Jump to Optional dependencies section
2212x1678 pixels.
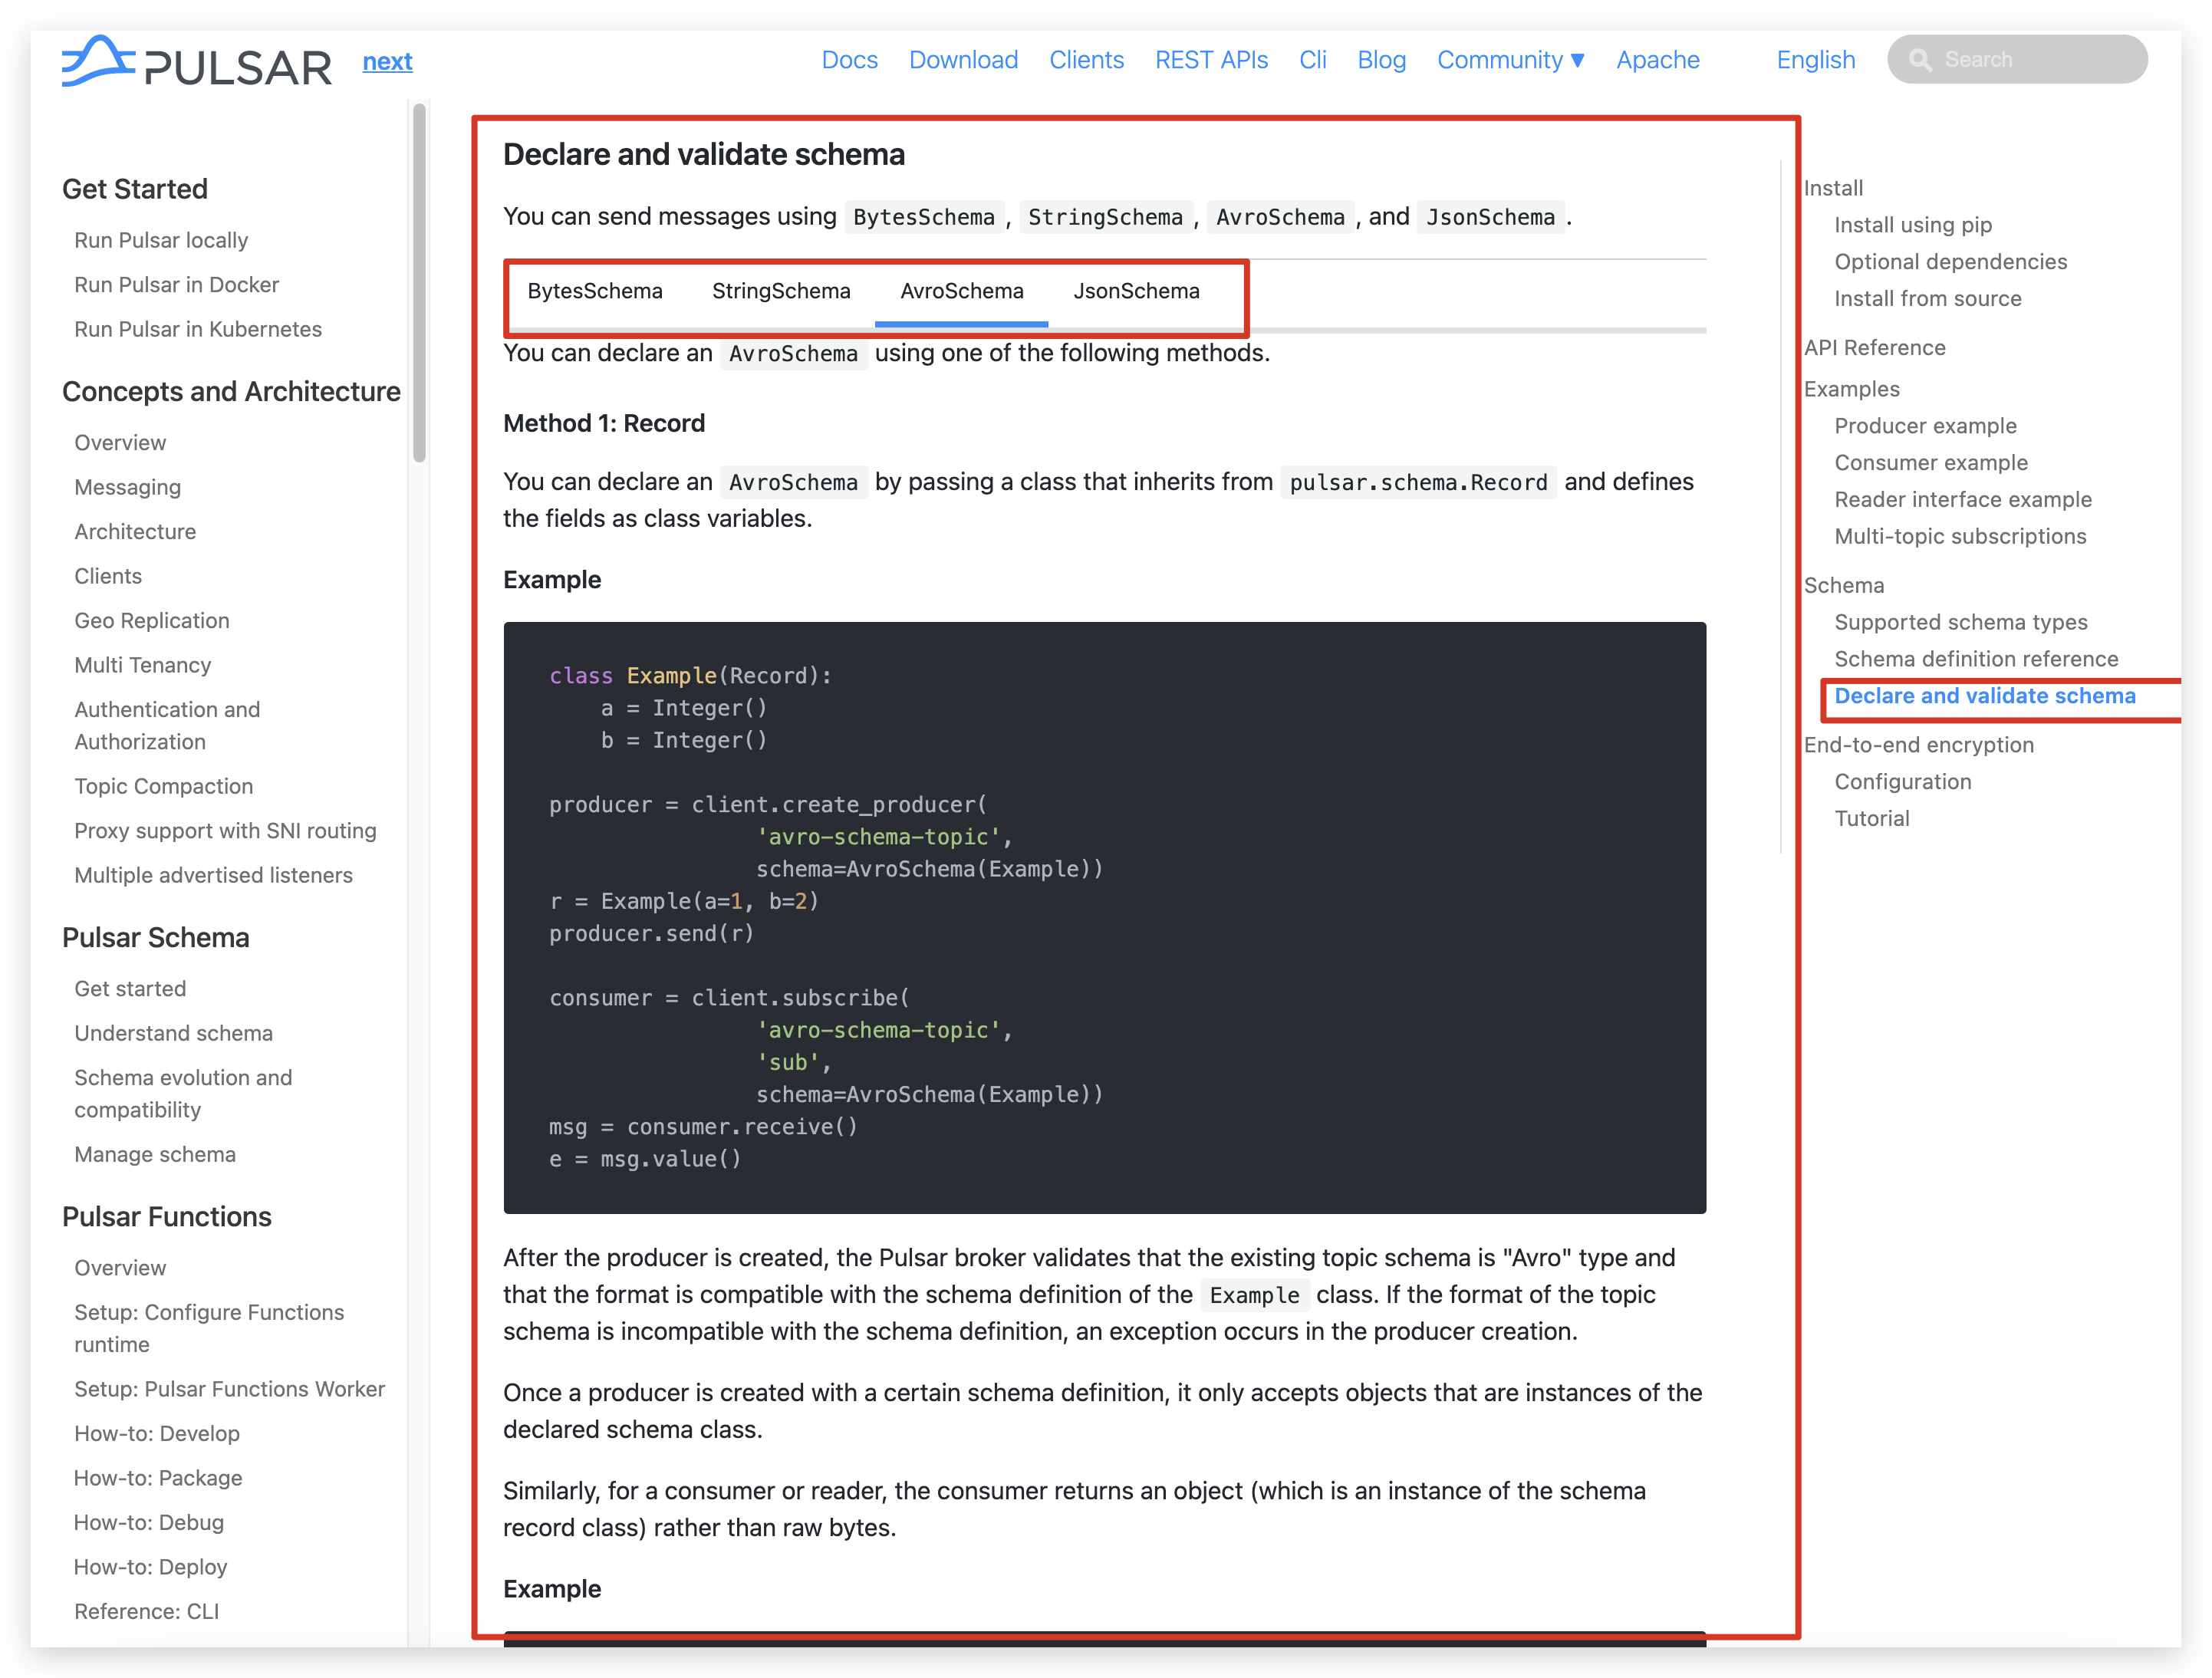tap(1950, 262)
